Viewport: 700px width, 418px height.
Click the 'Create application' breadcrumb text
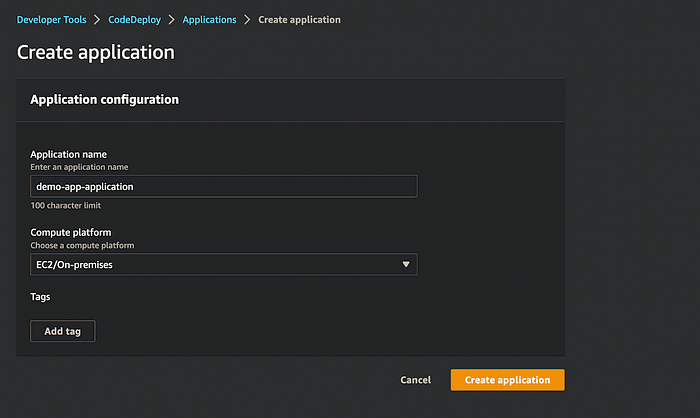[x=299, y=20]
